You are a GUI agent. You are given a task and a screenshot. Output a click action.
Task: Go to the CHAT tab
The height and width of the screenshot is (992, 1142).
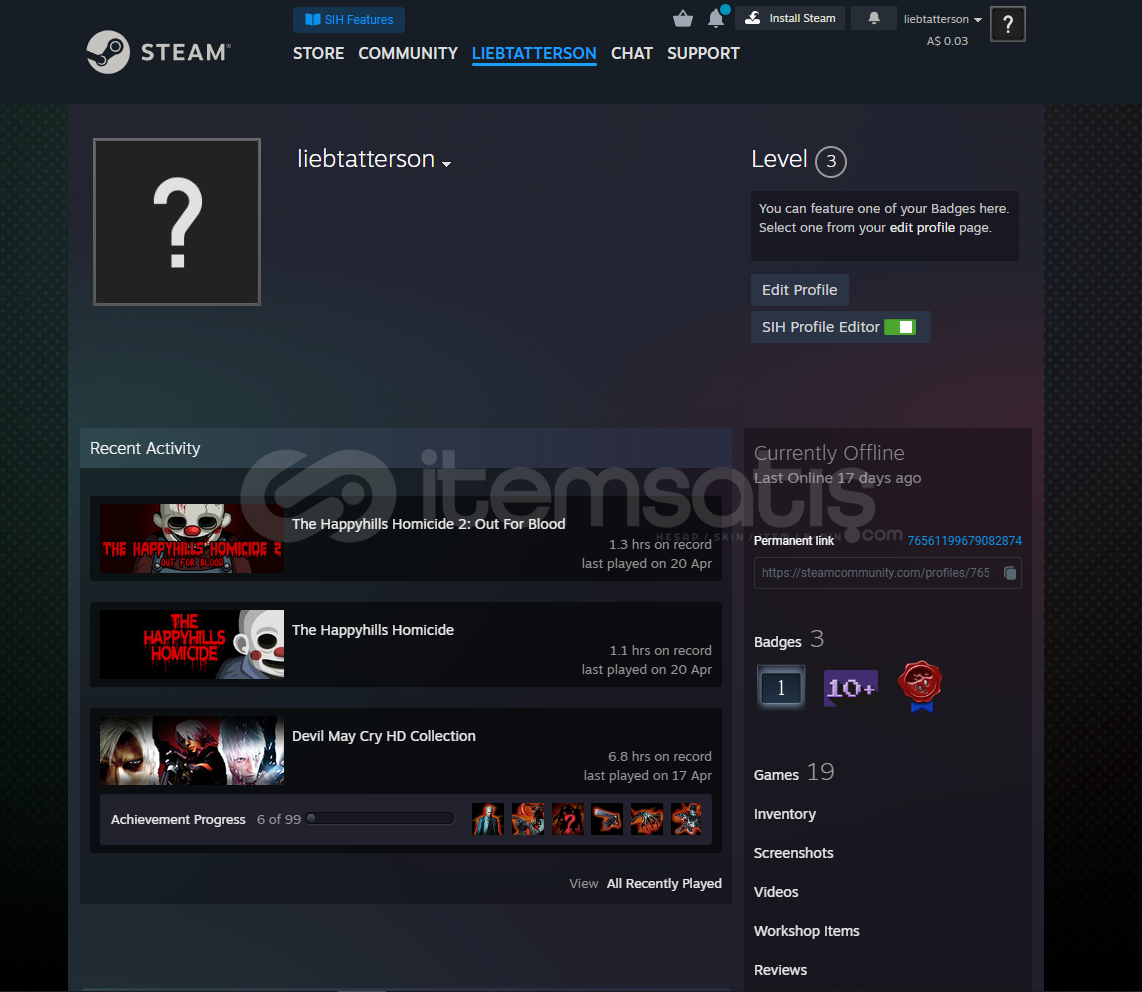click(631, 53)
